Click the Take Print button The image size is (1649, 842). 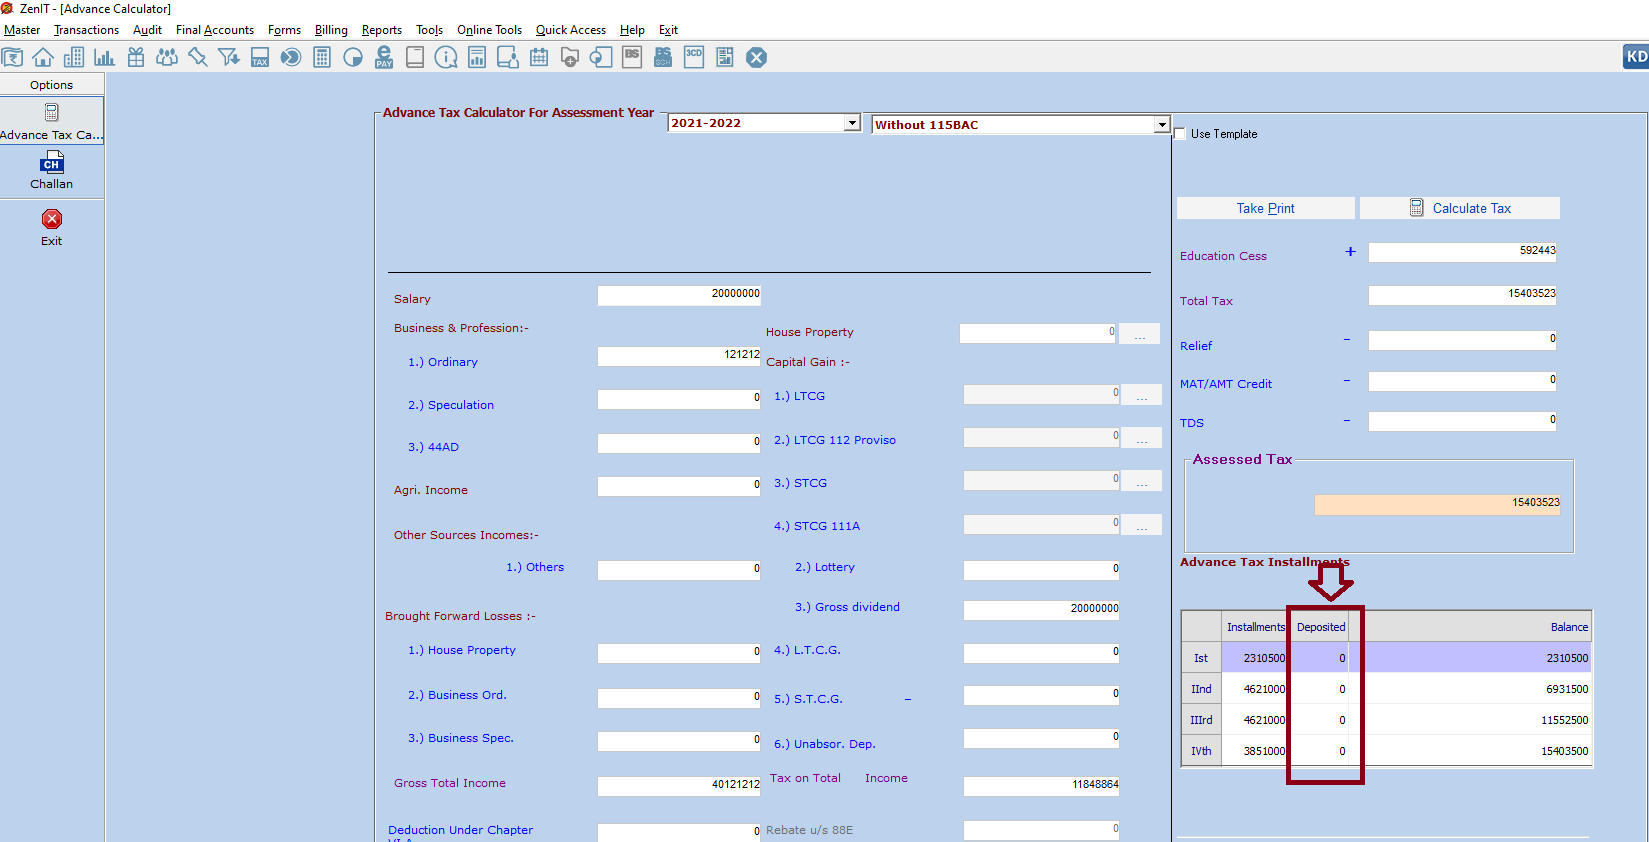[x=1265, y=208]
